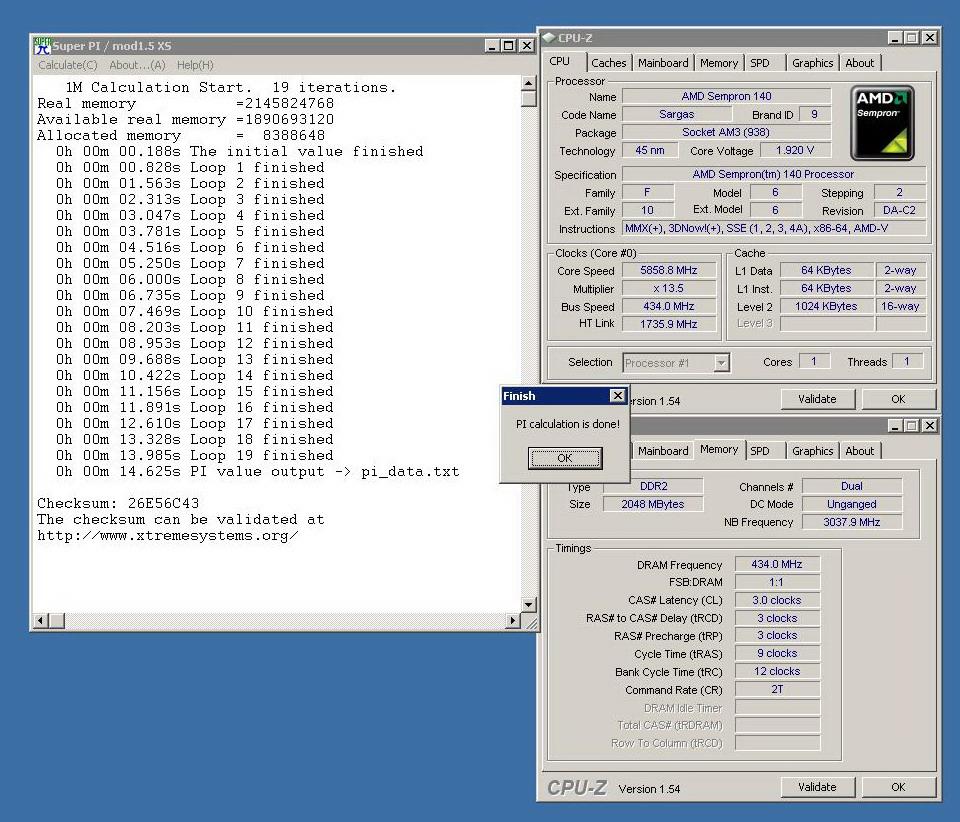Select Memory tab in lower CPU-Z window
960x822 pixels.
[x=719, y=449]
